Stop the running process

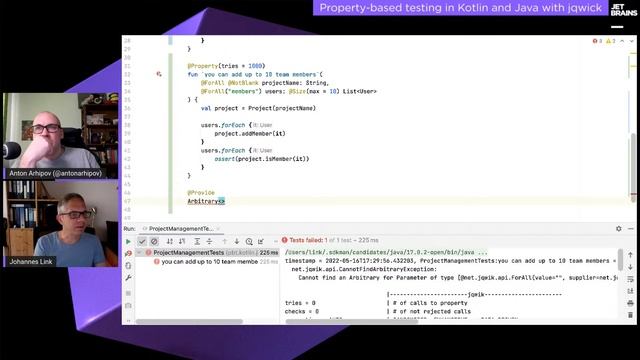tap(128, 293)
